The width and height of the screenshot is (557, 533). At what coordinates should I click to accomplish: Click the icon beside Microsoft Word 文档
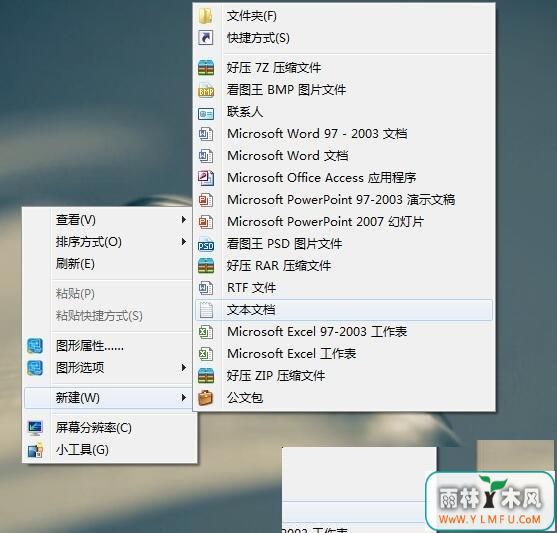(206, 156)
